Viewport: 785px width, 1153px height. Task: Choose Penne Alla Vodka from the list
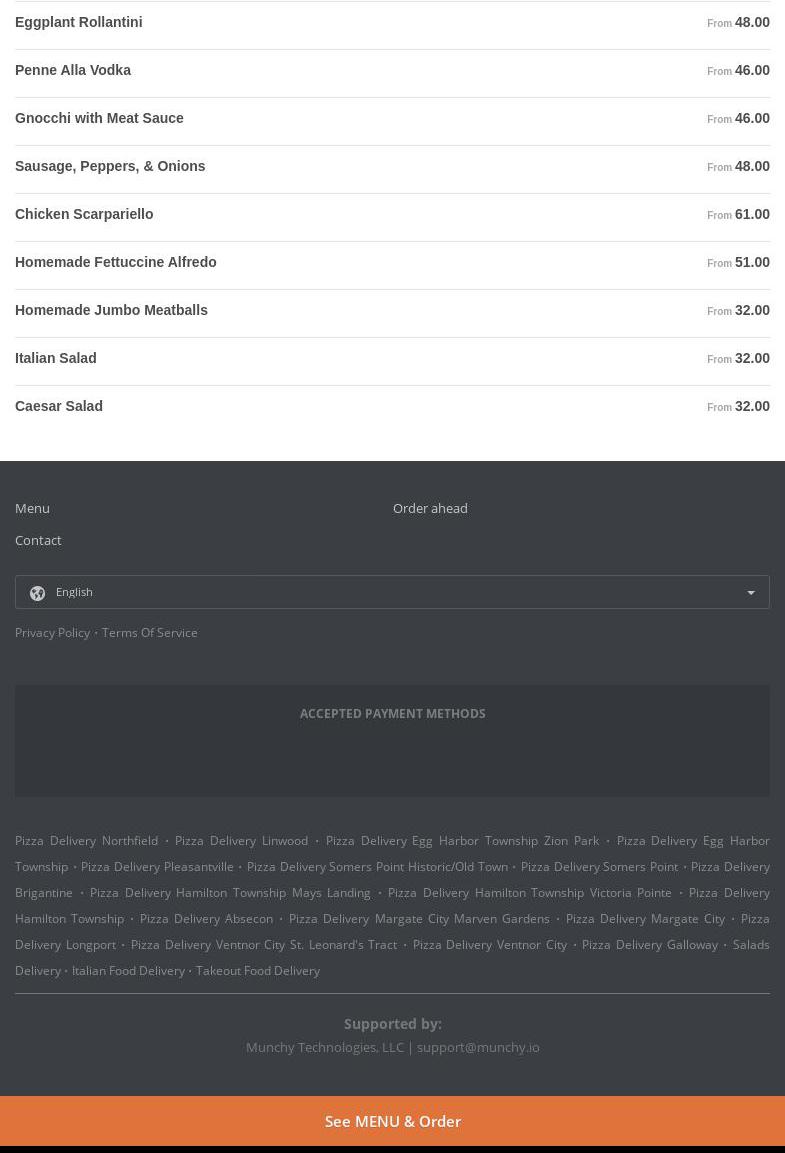(x=73, y=70)
